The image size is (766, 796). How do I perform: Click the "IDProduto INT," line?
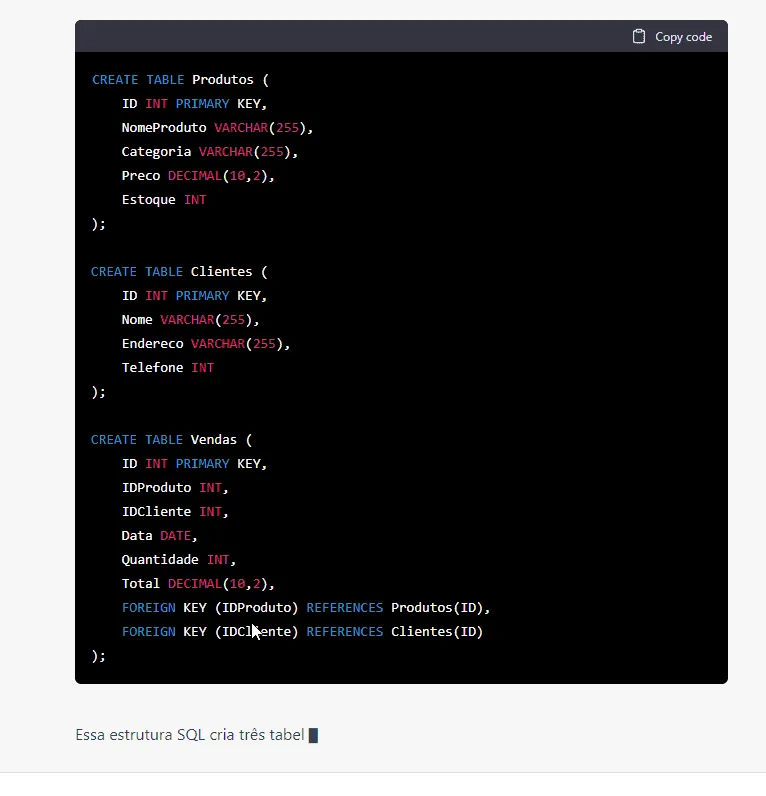[x=175, y=487]
